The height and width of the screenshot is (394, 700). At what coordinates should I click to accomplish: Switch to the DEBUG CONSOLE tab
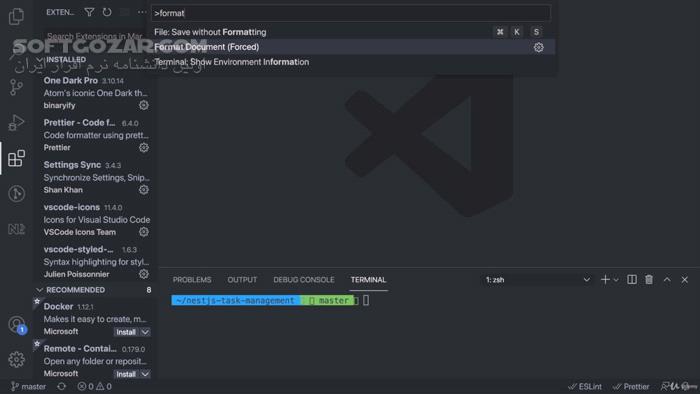click(x=304, y=280)
